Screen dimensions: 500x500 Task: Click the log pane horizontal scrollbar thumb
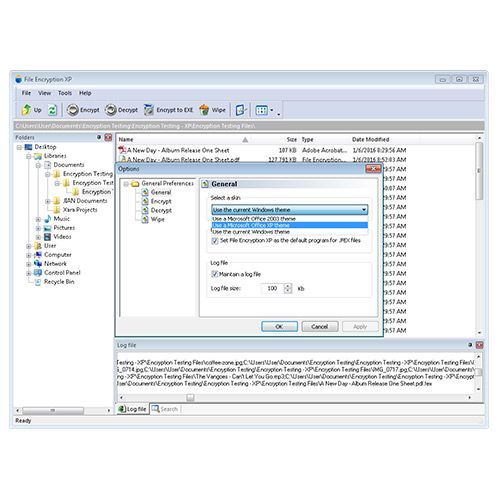[x=190, y=397]
